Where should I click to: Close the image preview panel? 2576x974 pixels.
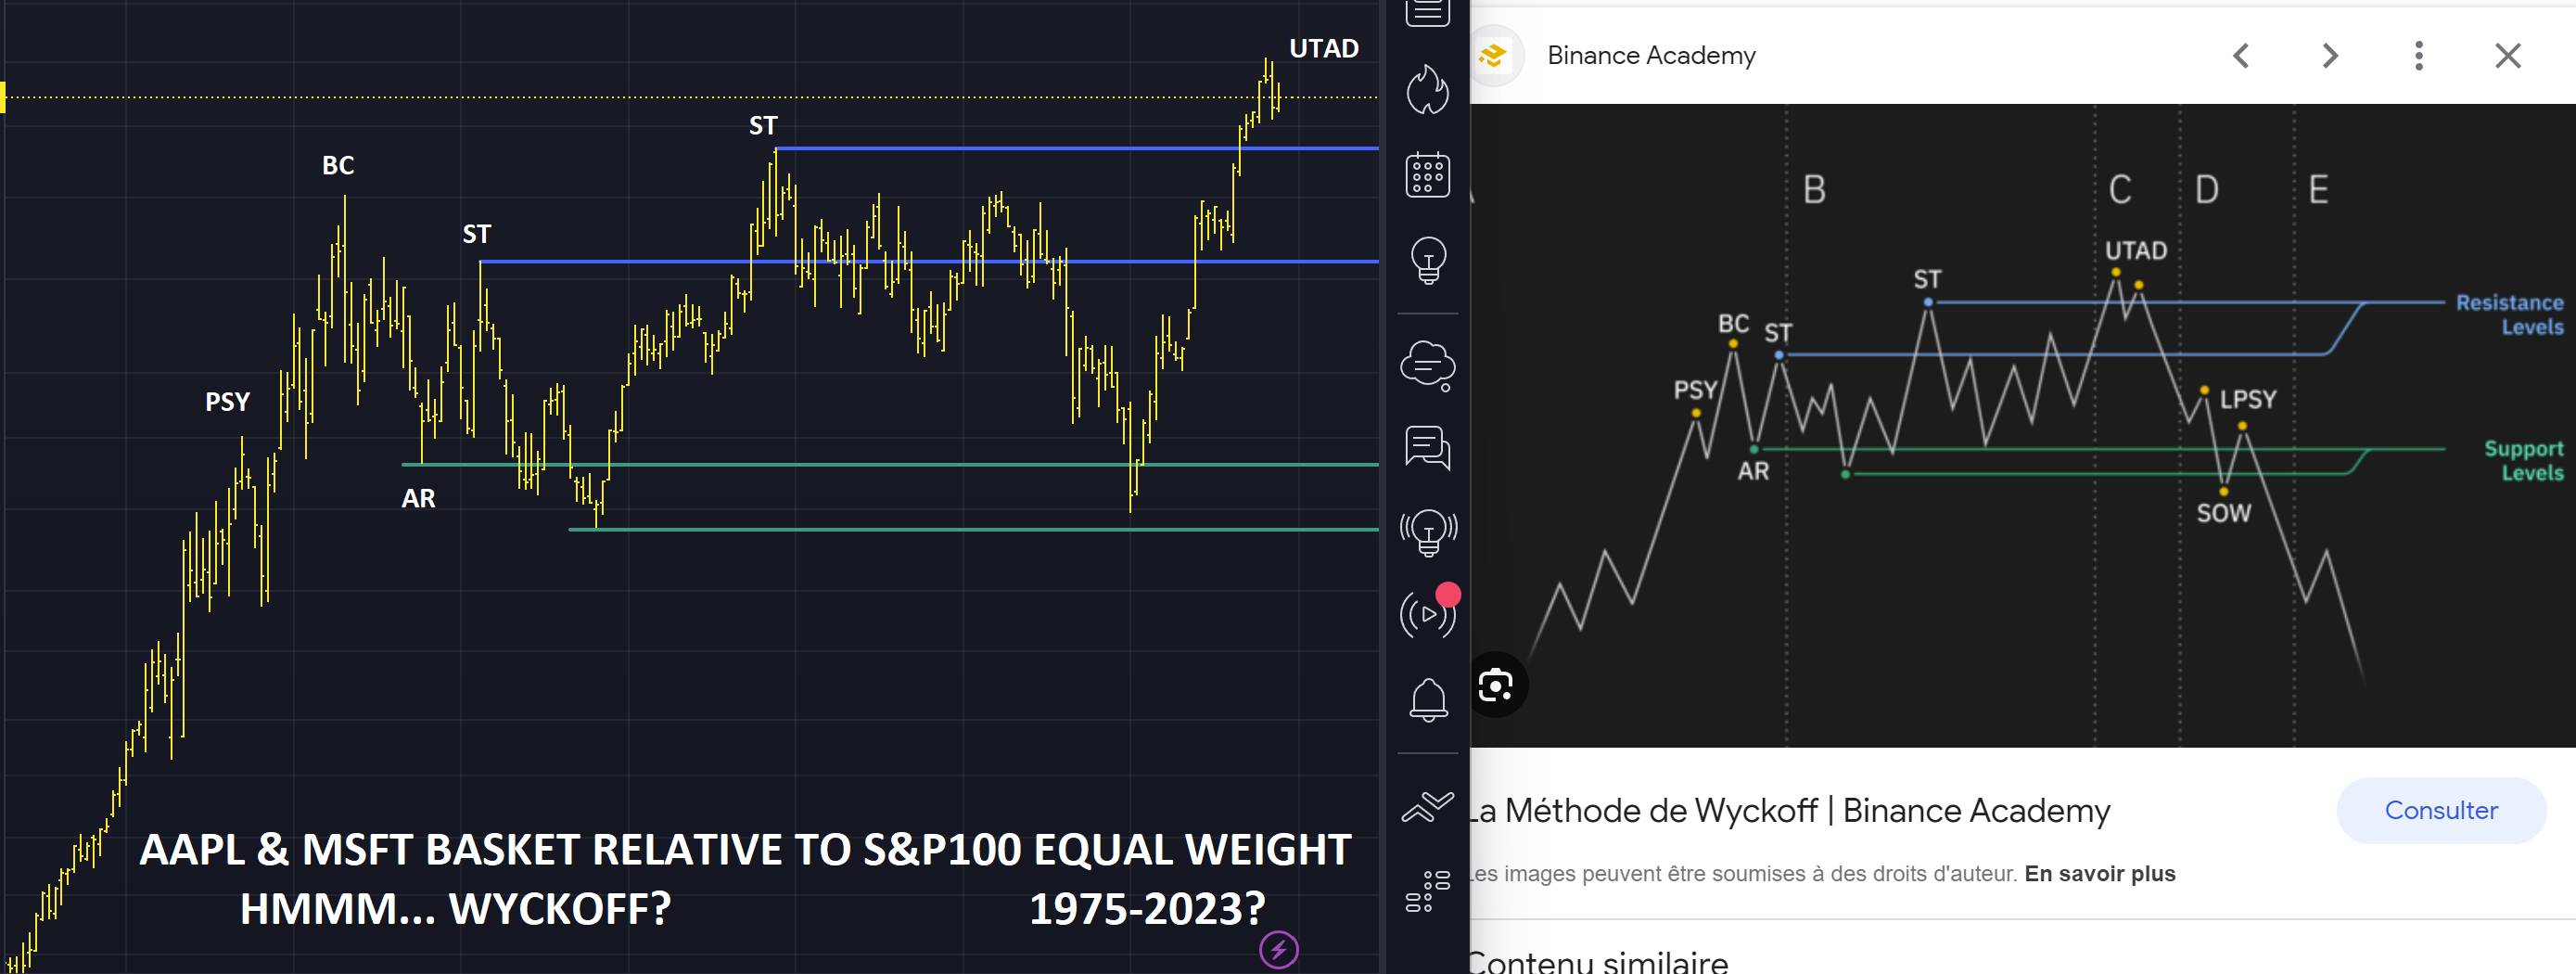pyautogui.click(x=2508, y=55)
